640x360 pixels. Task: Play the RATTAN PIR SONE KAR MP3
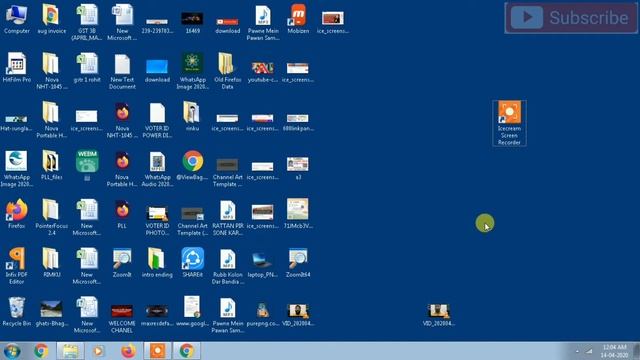(x=227, y=217)
